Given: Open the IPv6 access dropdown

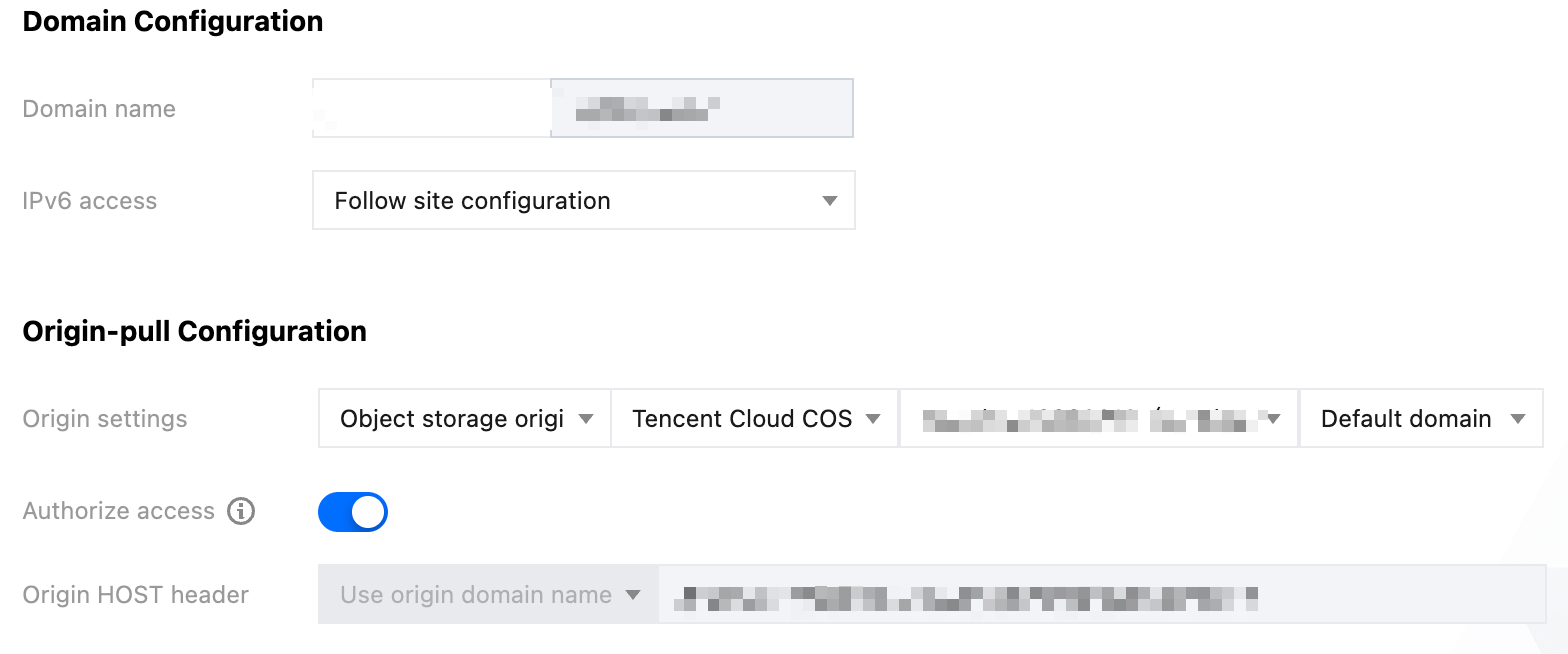Looking at the screenshot, I should [583, 201].
